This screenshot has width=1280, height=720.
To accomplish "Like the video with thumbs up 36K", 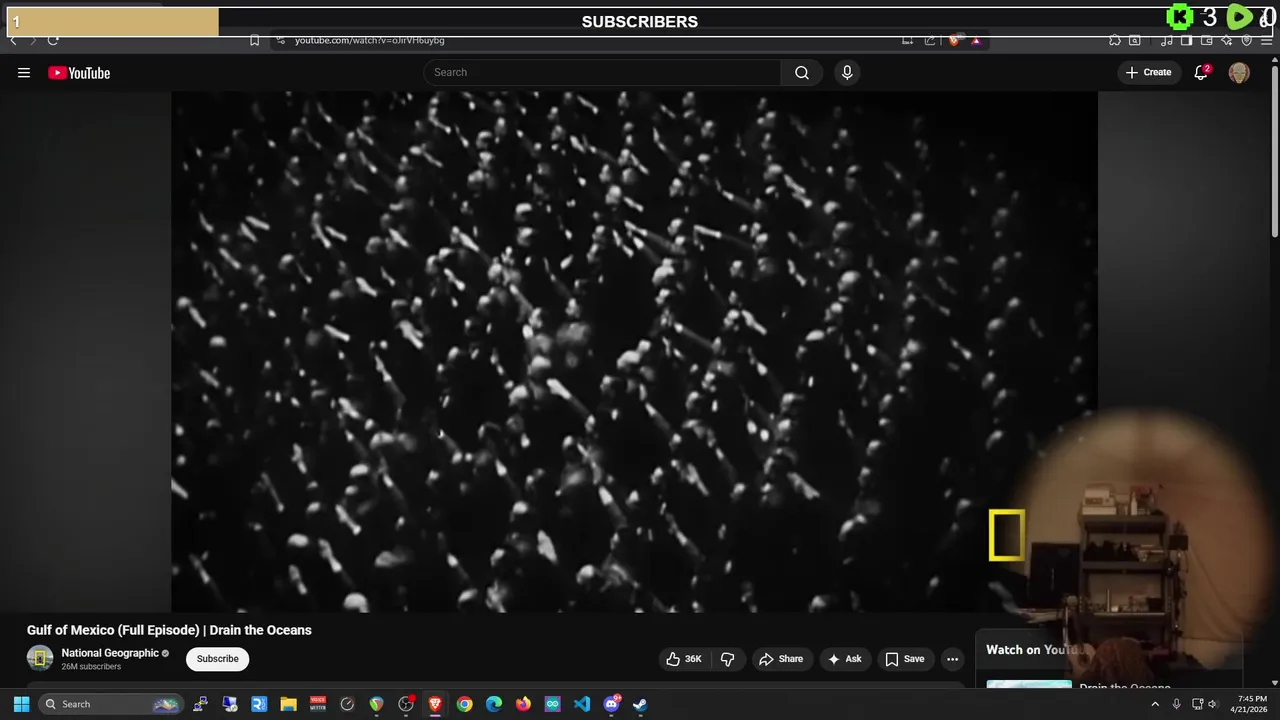I will [684, 659].
